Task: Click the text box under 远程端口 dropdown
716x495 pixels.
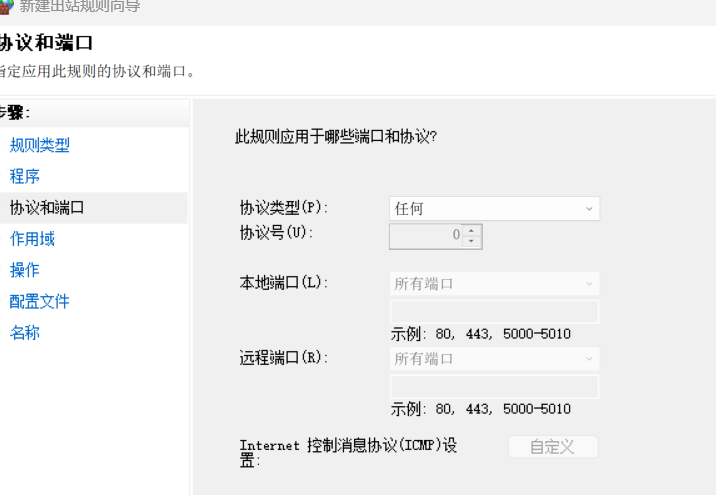Action: pyautogui.click(x=494, y=386)
